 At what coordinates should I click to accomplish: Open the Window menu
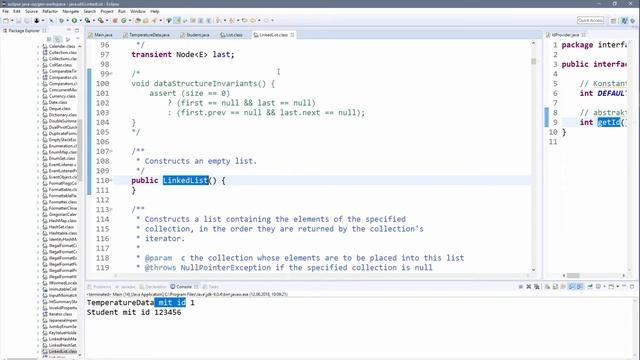point(138,11)
